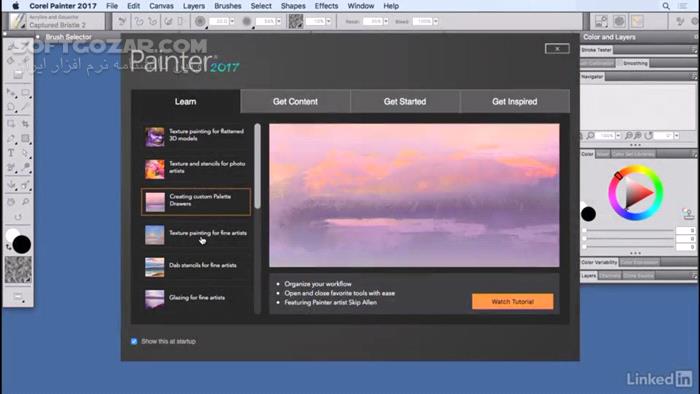Open the Effects menu

click(326, 6)
